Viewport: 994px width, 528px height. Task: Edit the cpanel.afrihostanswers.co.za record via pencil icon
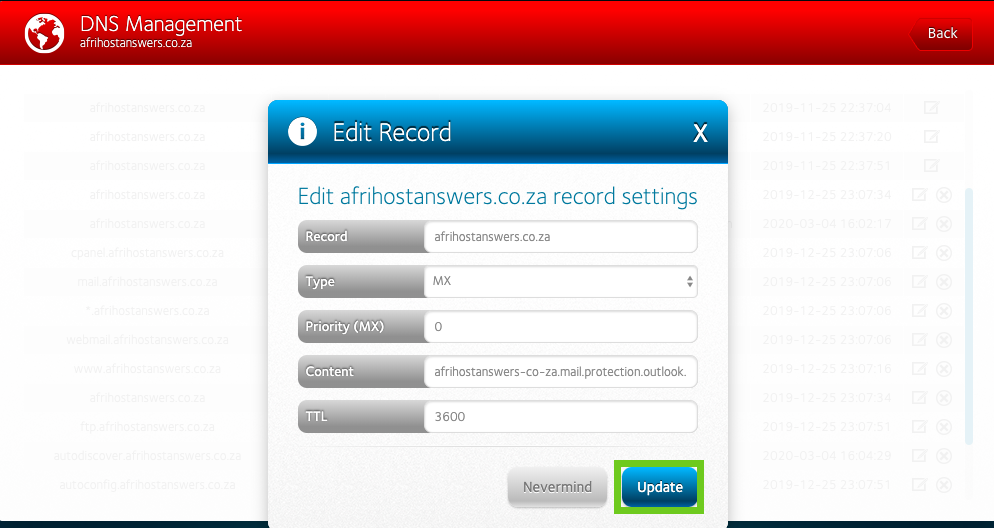(x=919, y=252)
